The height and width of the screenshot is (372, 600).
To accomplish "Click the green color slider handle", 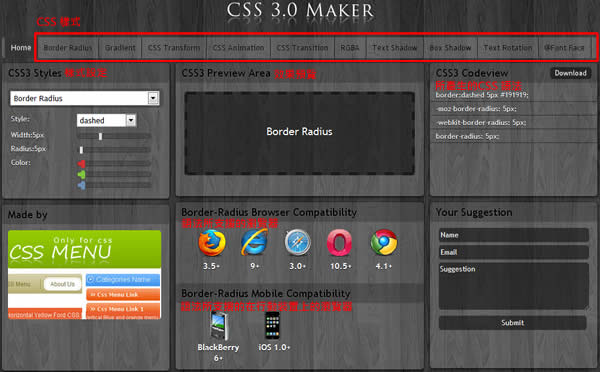I will point(82,175).
